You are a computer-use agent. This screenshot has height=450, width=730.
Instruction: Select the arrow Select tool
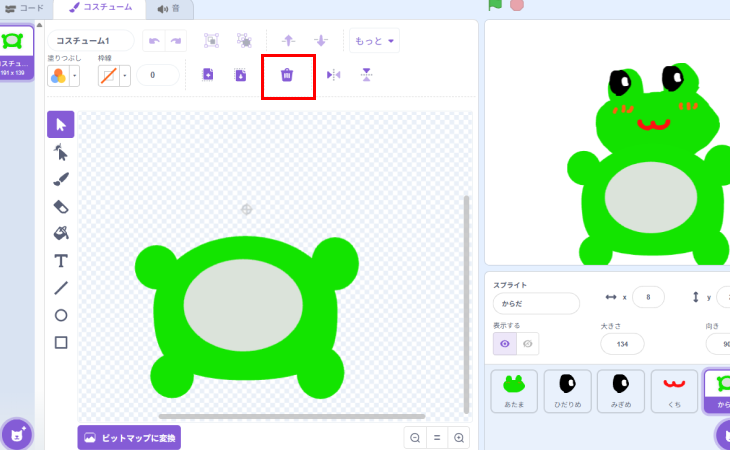[x=61, y=124]
